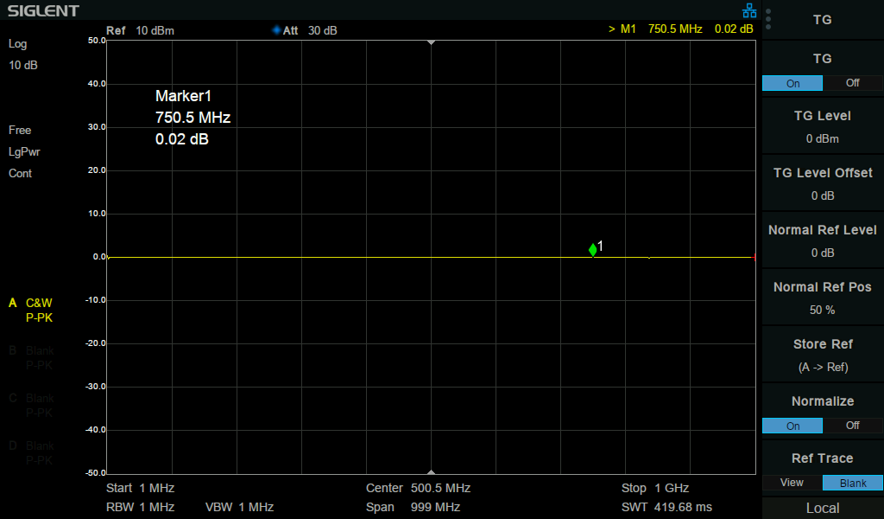Click the Start 1 MHz label

click(x=140, y=488)
